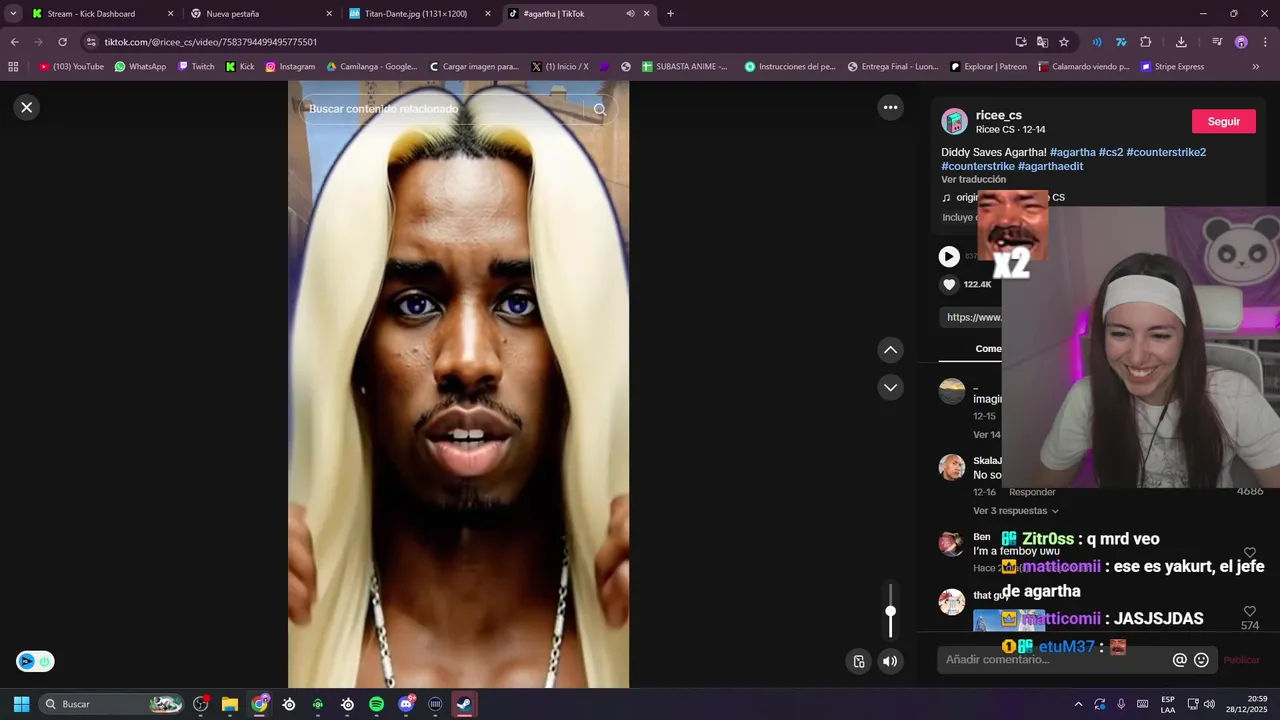Open media control playlist icon
The image size is (1280, 720).
(1217, 42)
